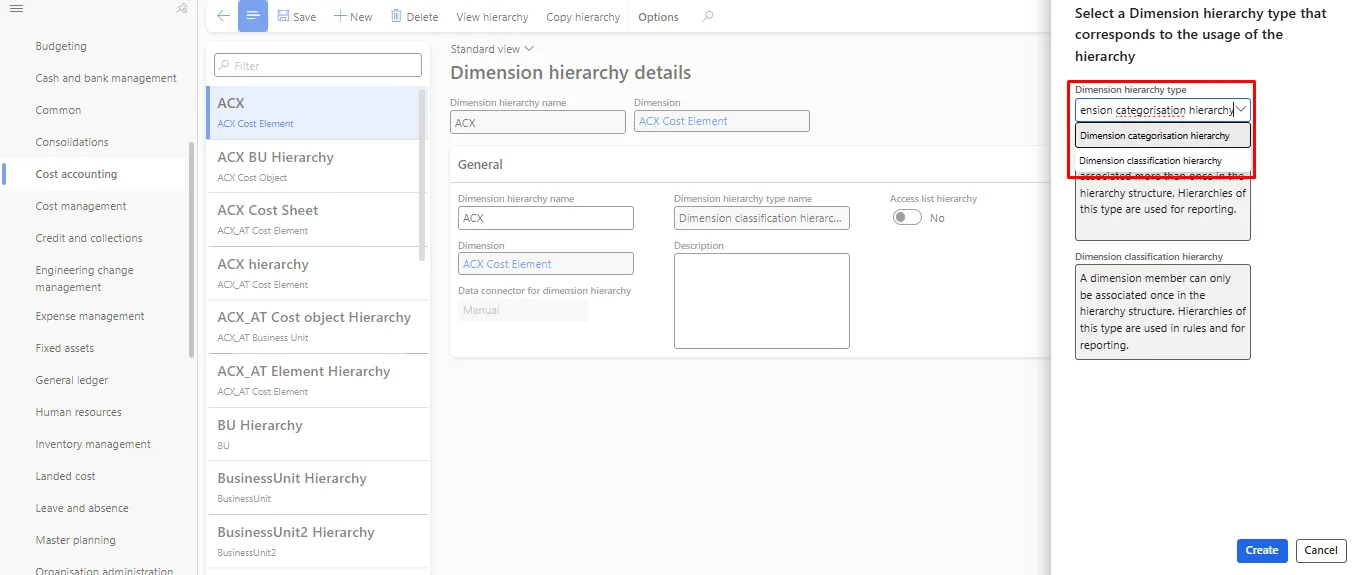The height and width of the screenshot is (575, 1362).
Task: Click Data connector Manual field
Action: click(x=523, y=310)
